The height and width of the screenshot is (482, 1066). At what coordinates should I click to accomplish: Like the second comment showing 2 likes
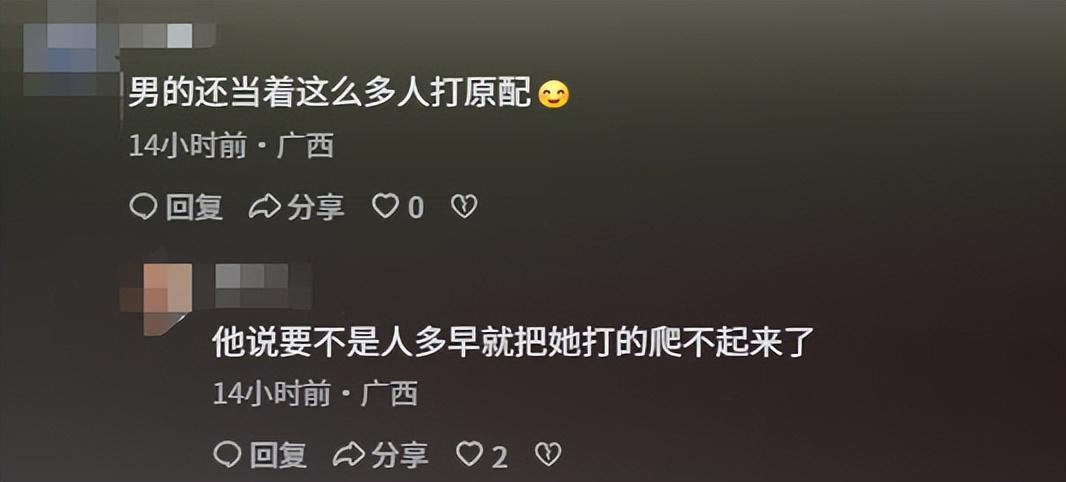coord(469,453)
